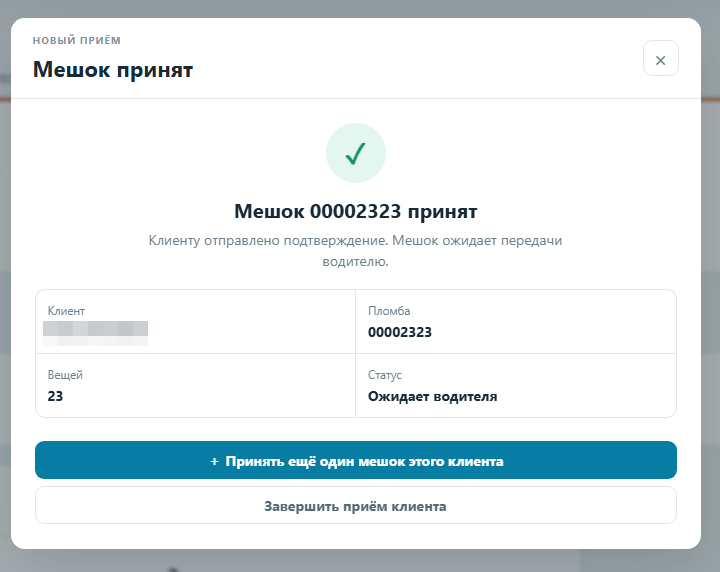Close the dialog with the X button
The height and width of the screenshot is (572, 720).
point(660,58)
